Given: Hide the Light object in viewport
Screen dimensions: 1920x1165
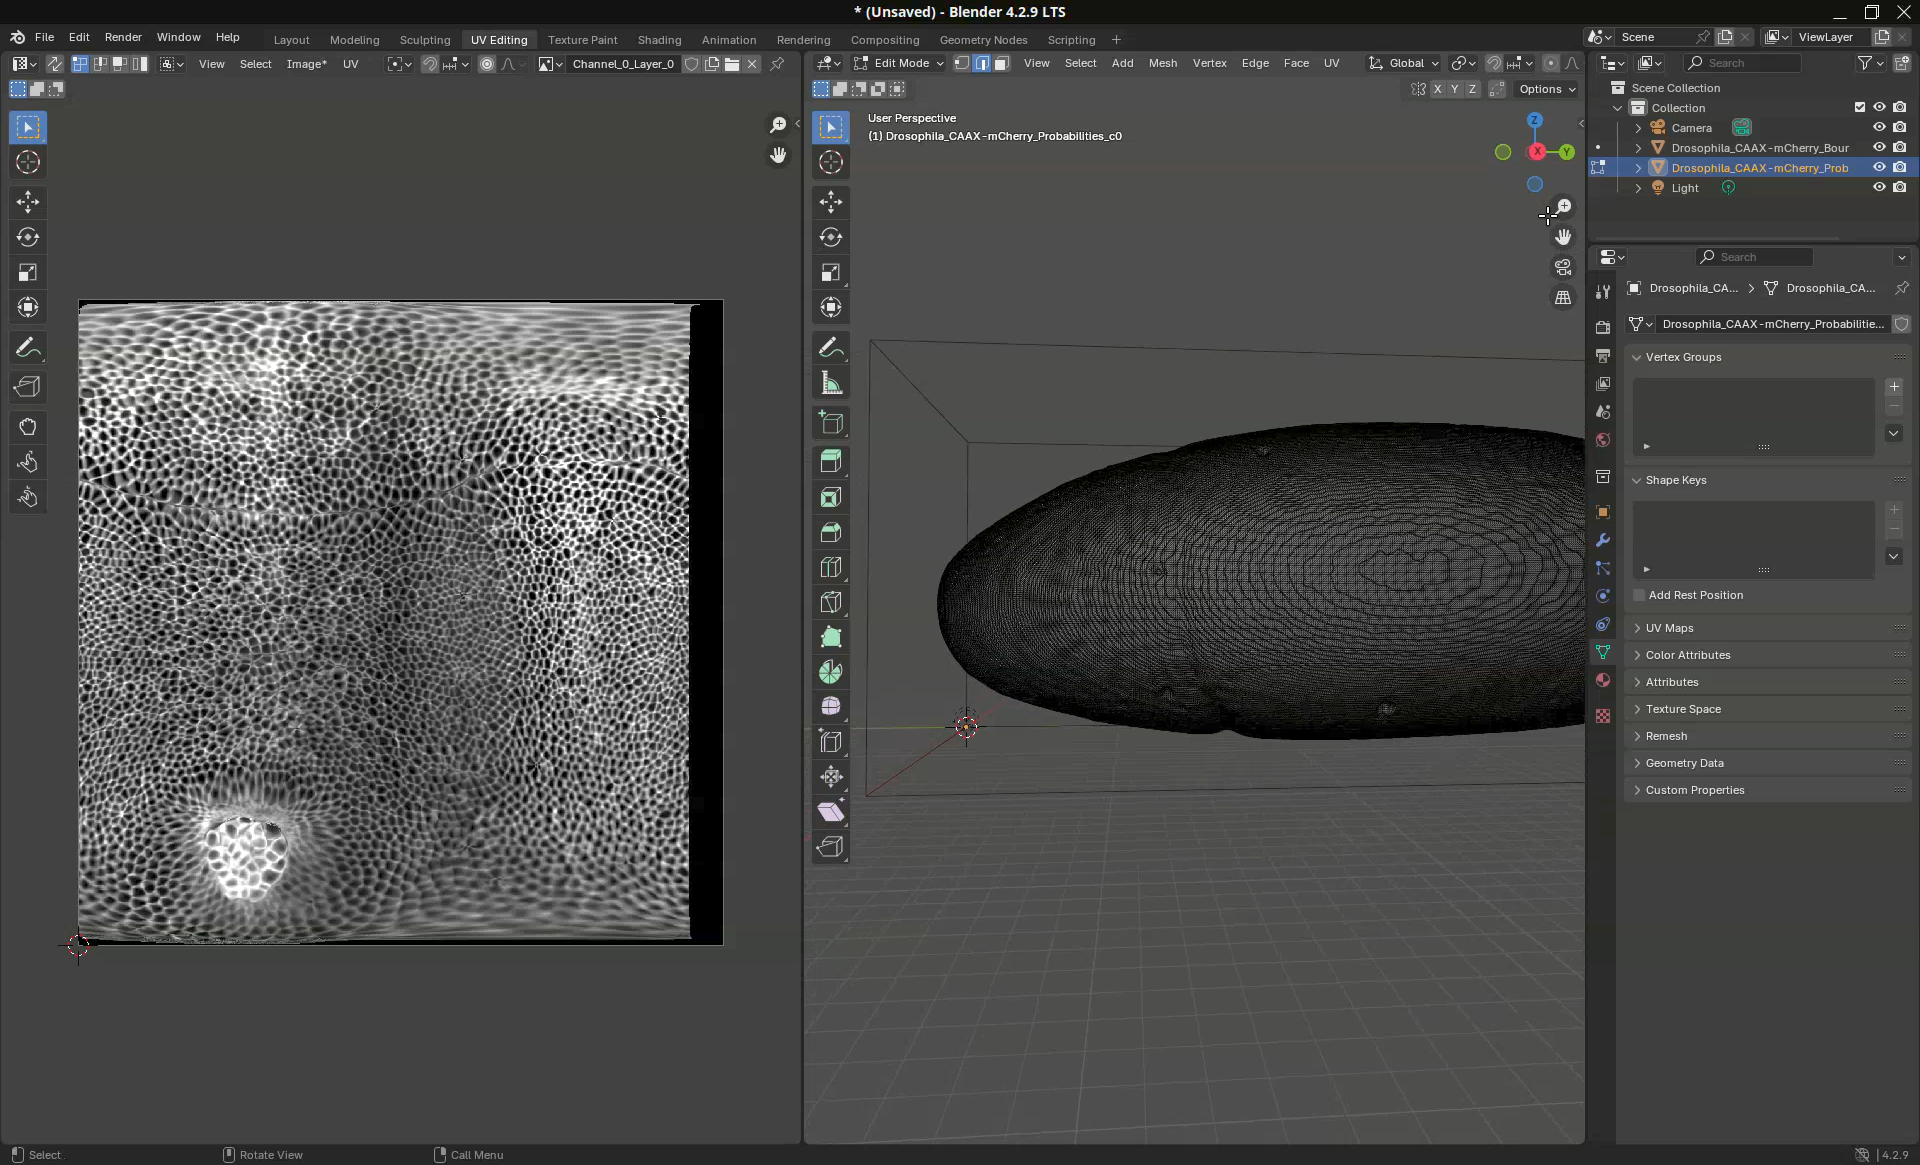Looking at the screenshot, I should [1879, 187].
